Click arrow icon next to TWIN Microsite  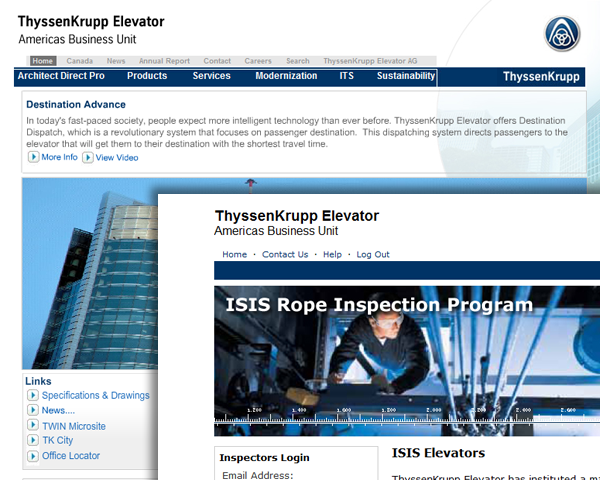(x=33, y=425)
